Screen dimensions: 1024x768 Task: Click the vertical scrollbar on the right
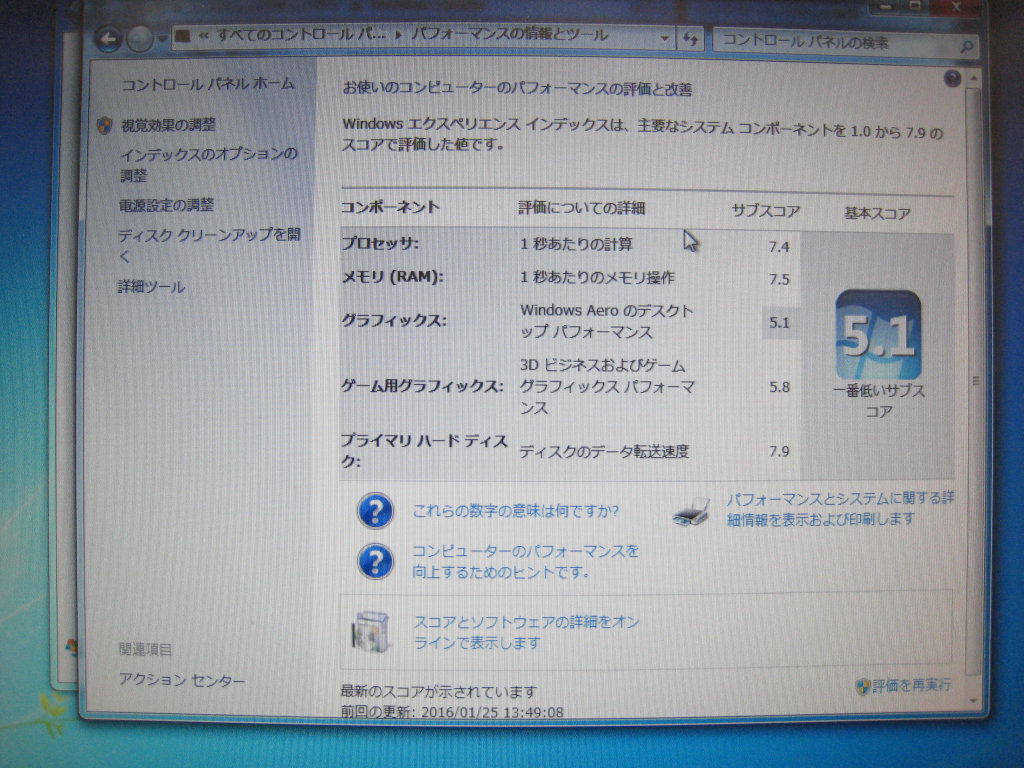pyautogui.click(x=975, y=380)
